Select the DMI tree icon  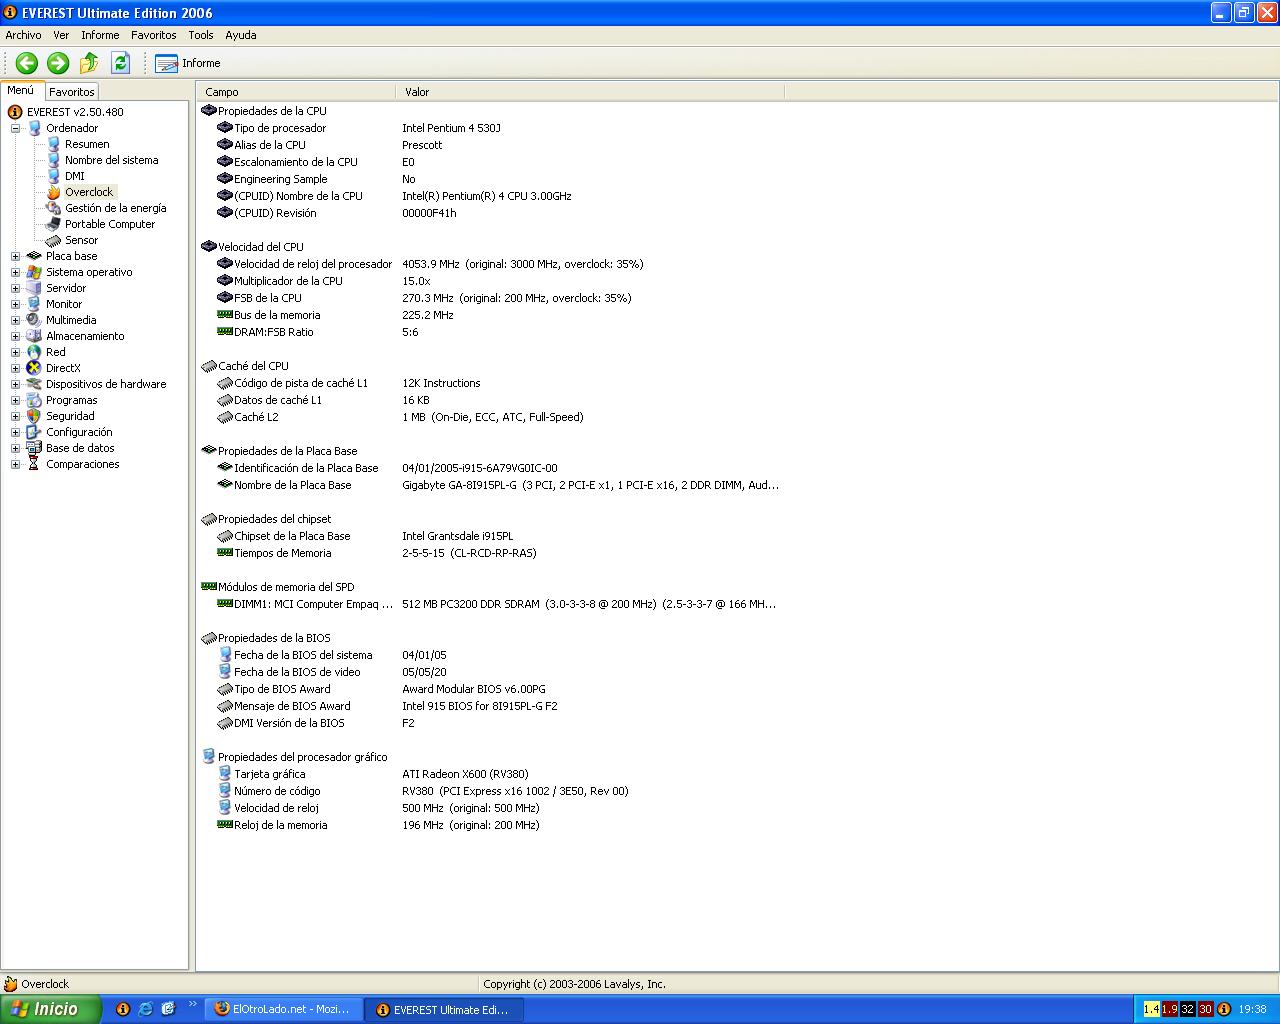tap(54, 176)
